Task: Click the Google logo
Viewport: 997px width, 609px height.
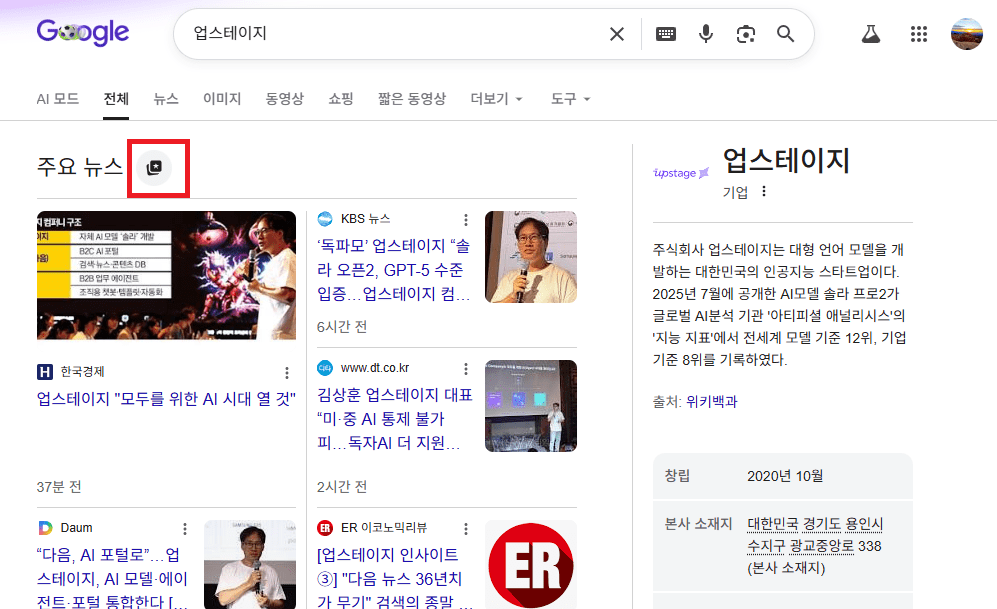Action: point(83,32)
